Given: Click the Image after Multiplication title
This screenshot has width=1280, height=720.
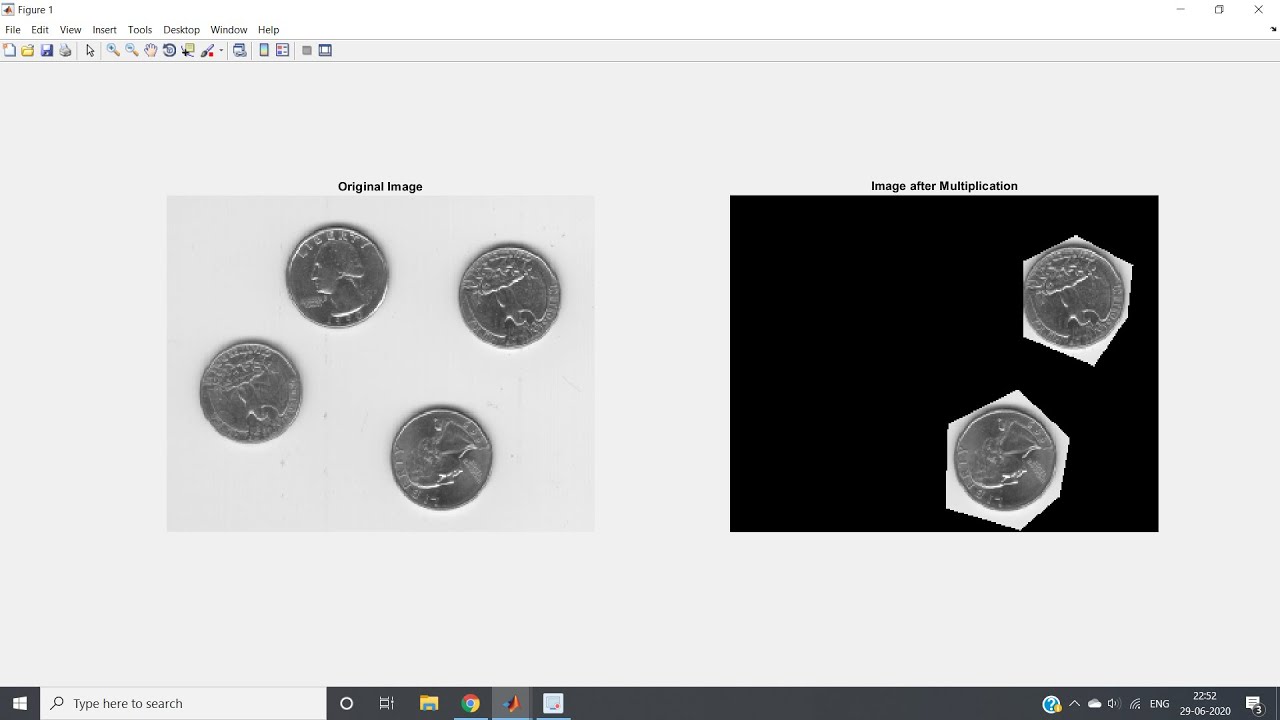Looking at the screenshot, I should point(944,186).
